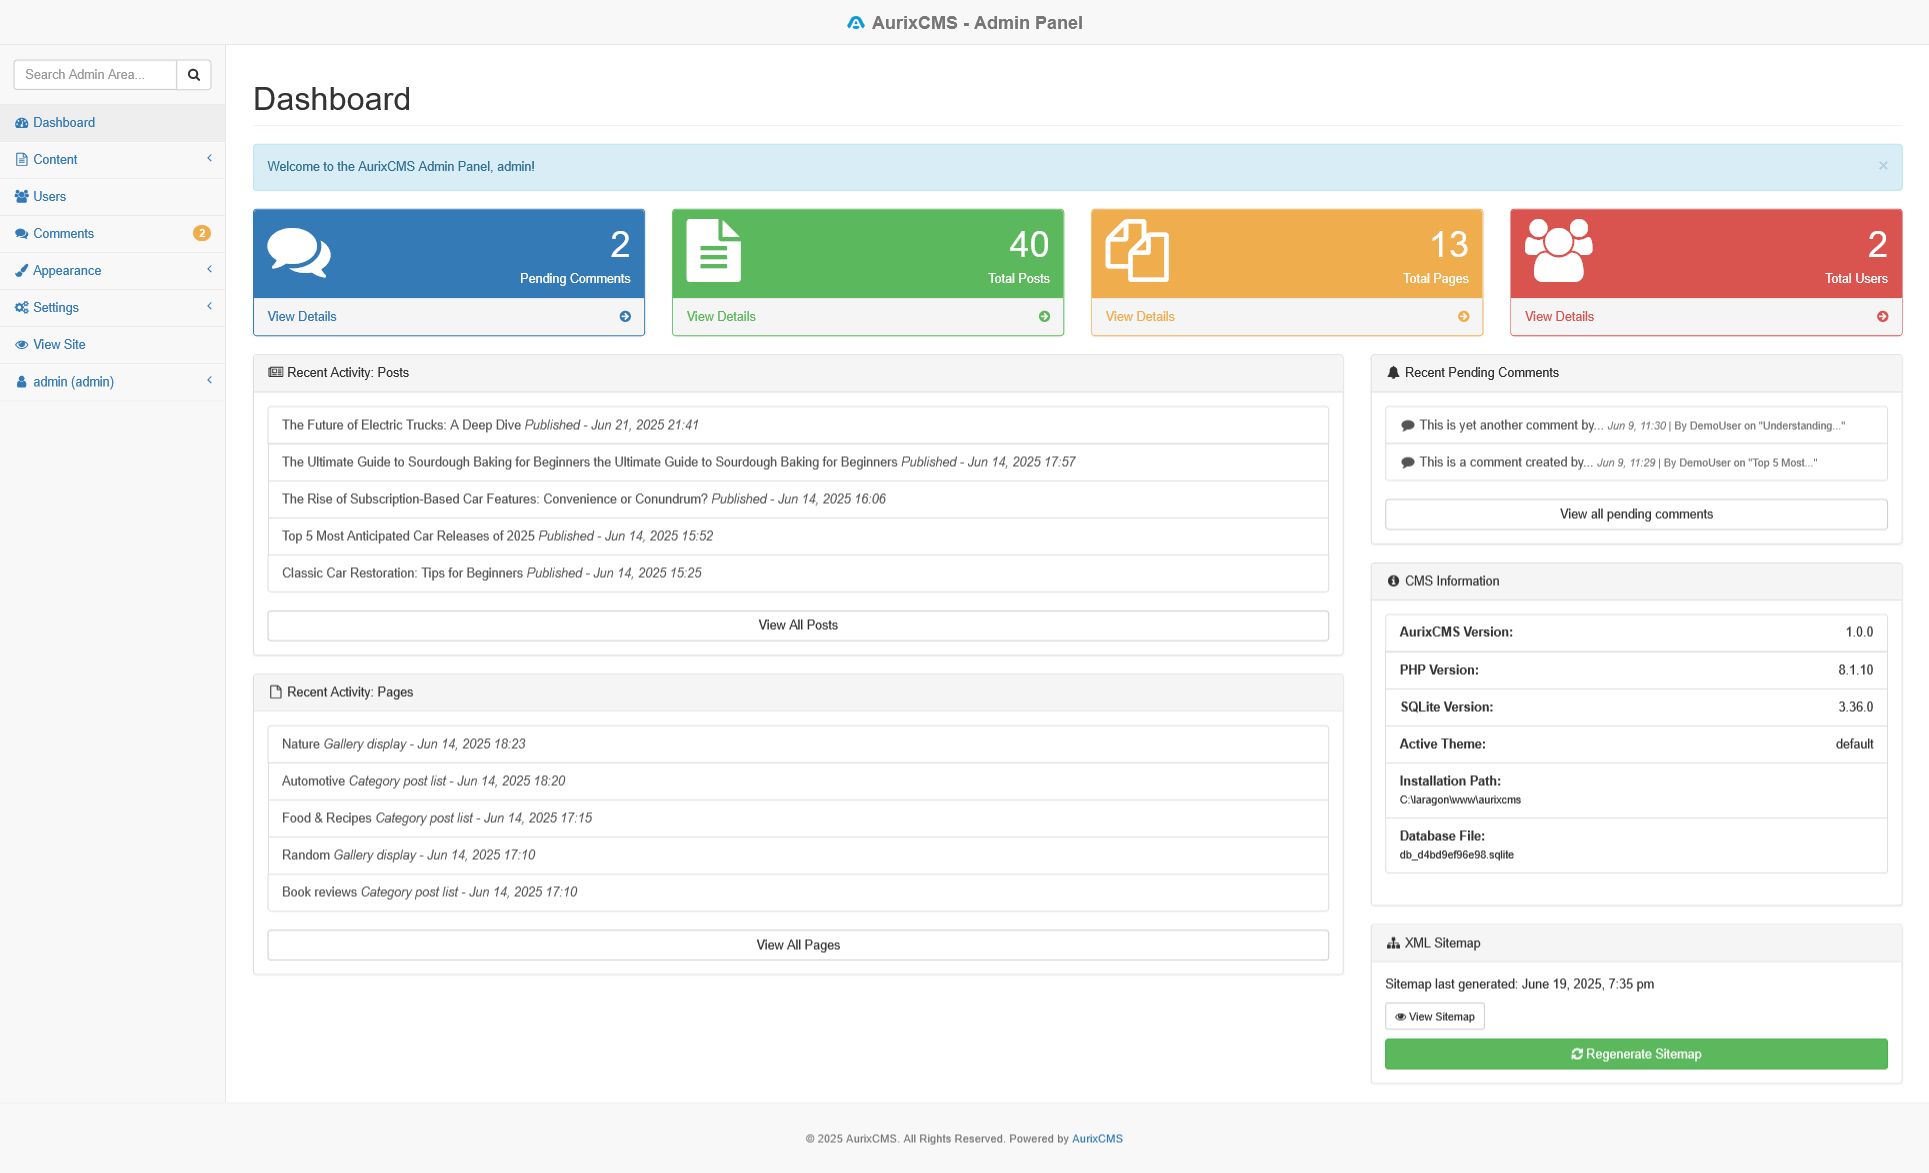Click the Total Pages copy icon
This screenshot has width=1929, height=1173.
1136,250
